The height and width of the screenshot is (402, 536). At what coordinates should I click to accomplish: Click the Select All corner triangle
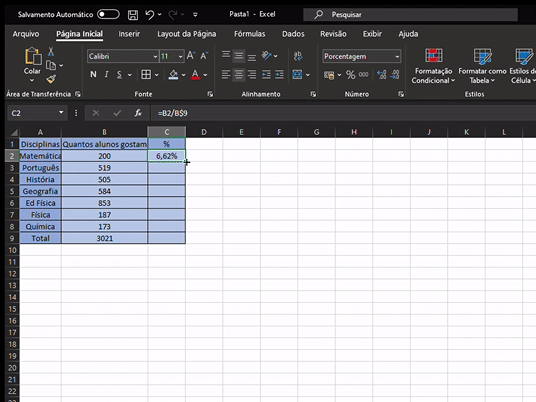(x=13, y=132)
